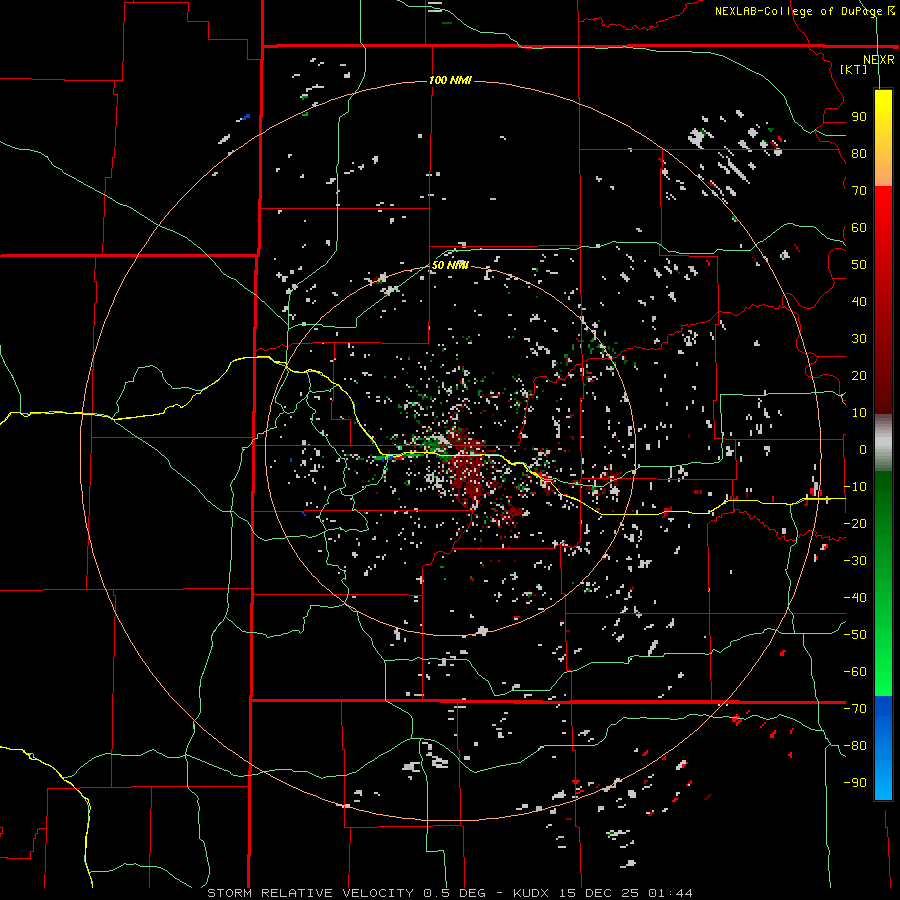Click the "15 DEC 25" date text
This screenshot has height=900, width=900.
click(x=599, y=893)
